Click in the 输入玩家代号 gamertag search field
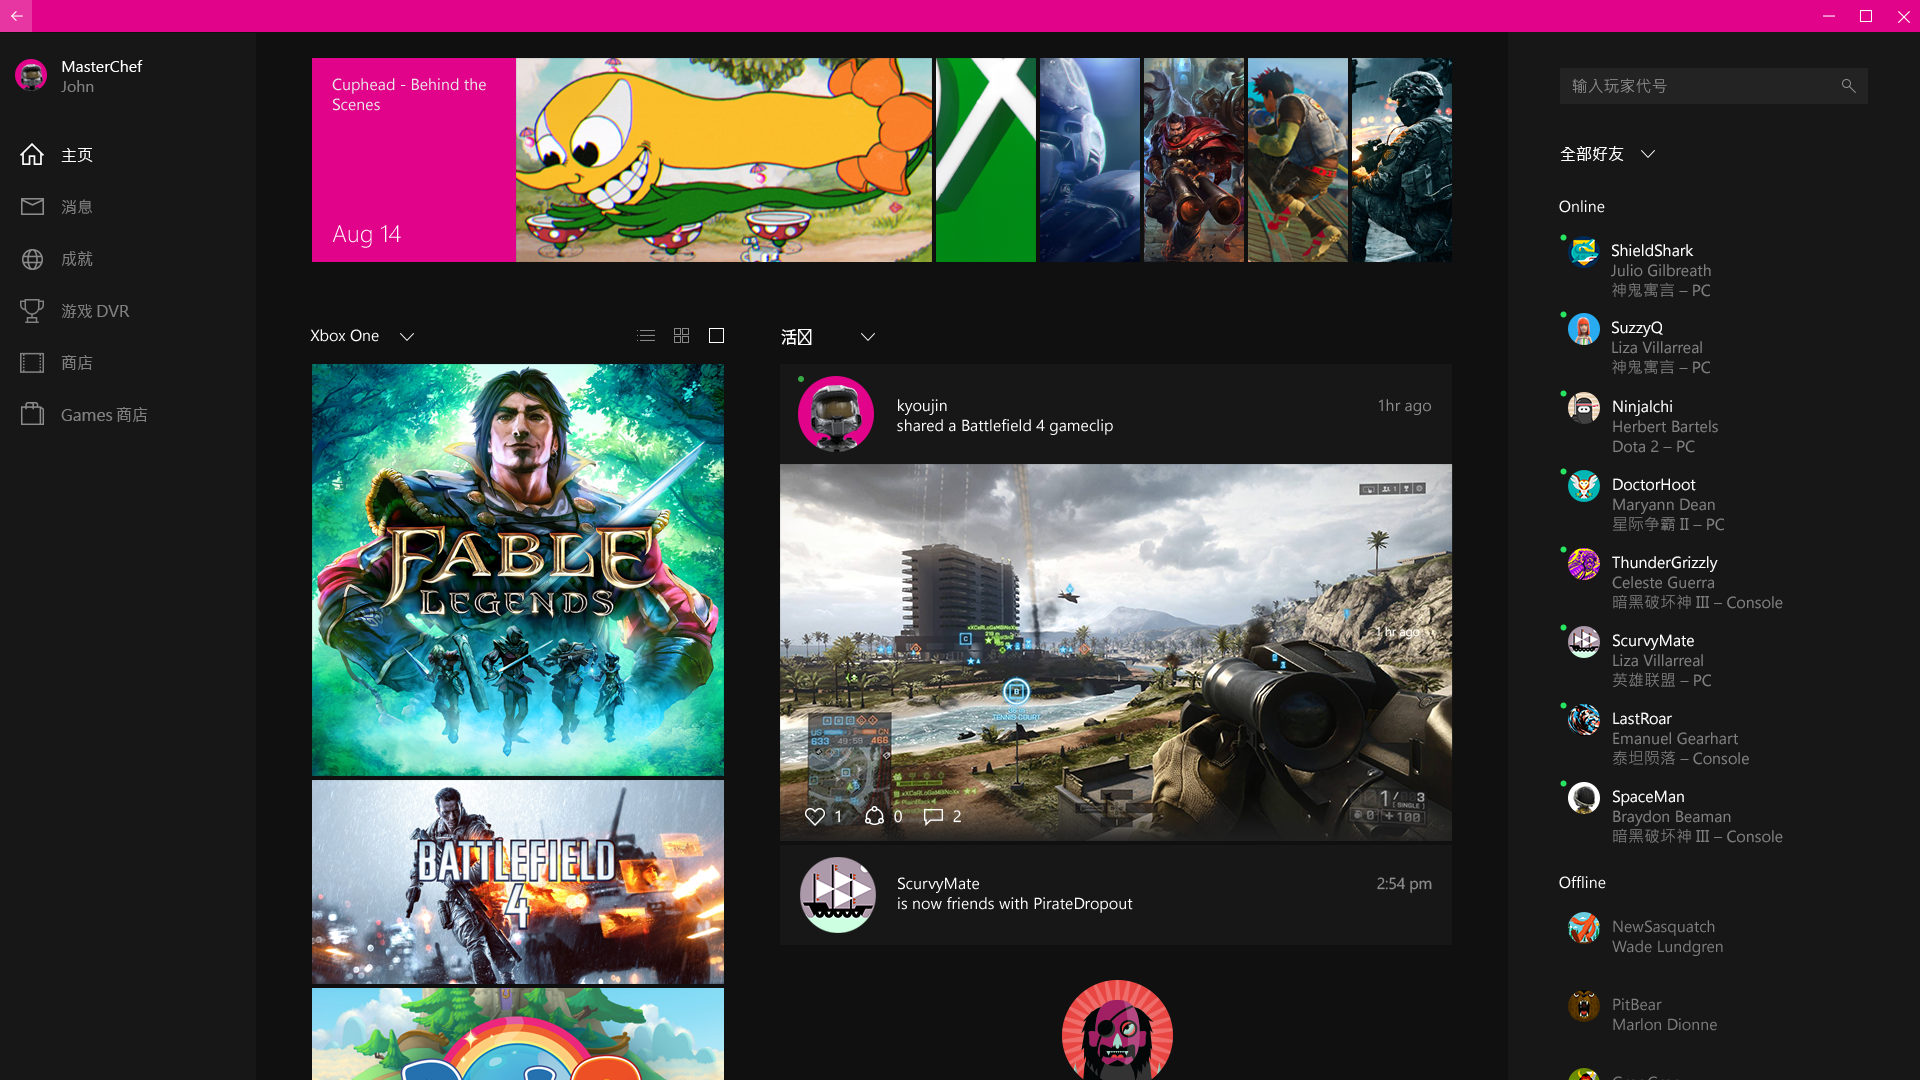Viewport: 1920px width, 1080px height. [1713, 86]
